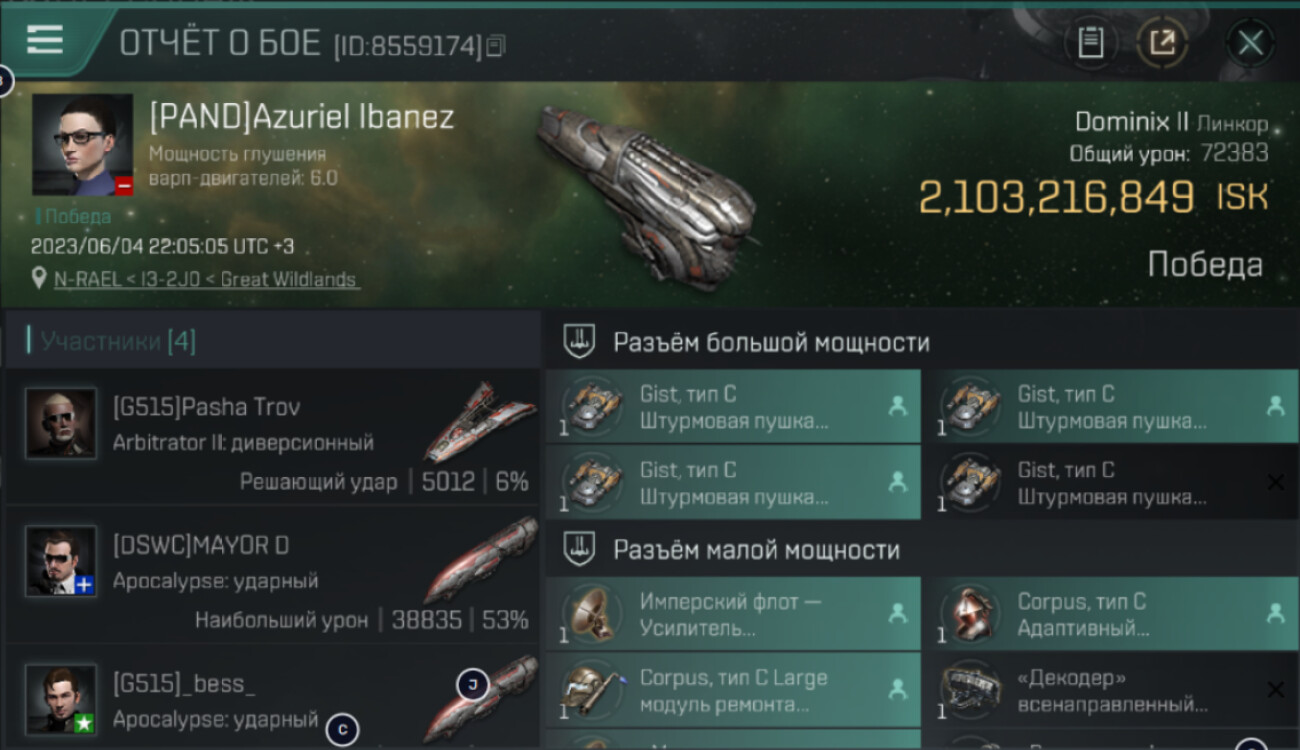Click Azuriel Ibanez's portrait

[82, 145]
